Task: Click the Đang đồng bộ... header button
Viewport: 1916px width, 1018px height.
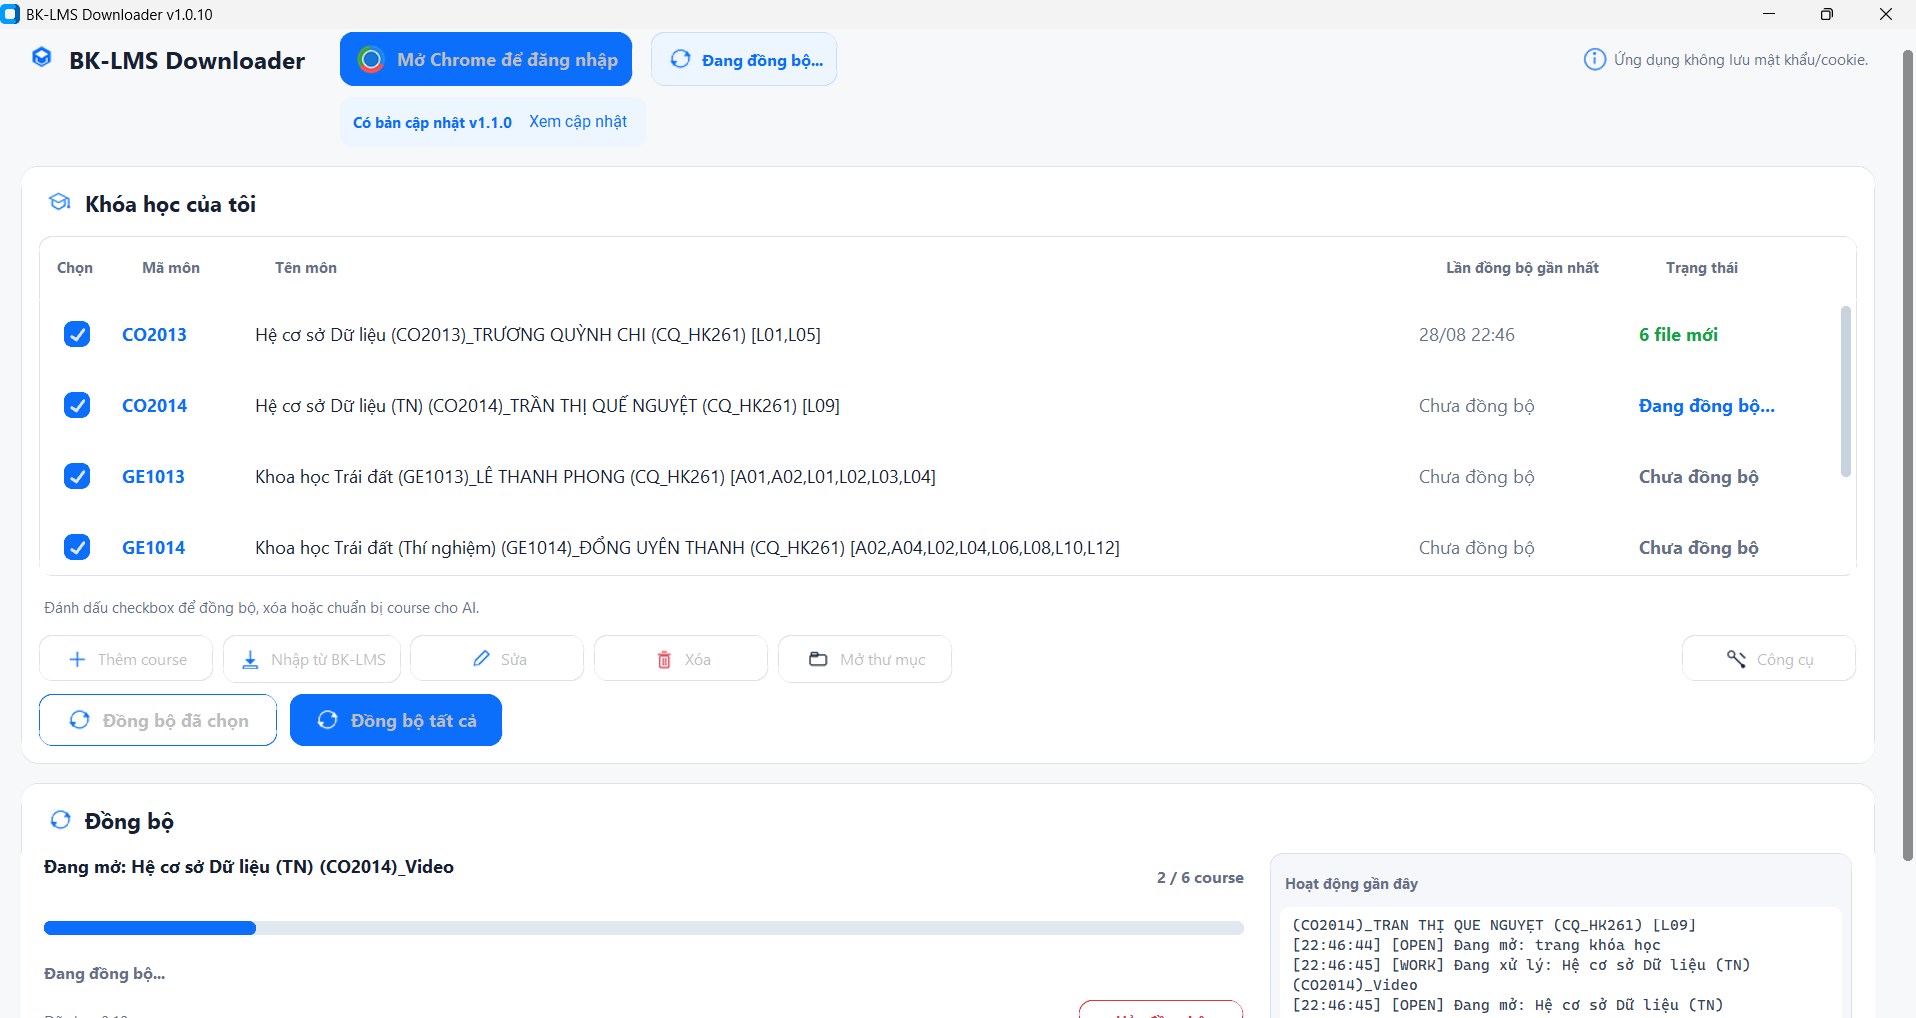Action: pos(744,59)
